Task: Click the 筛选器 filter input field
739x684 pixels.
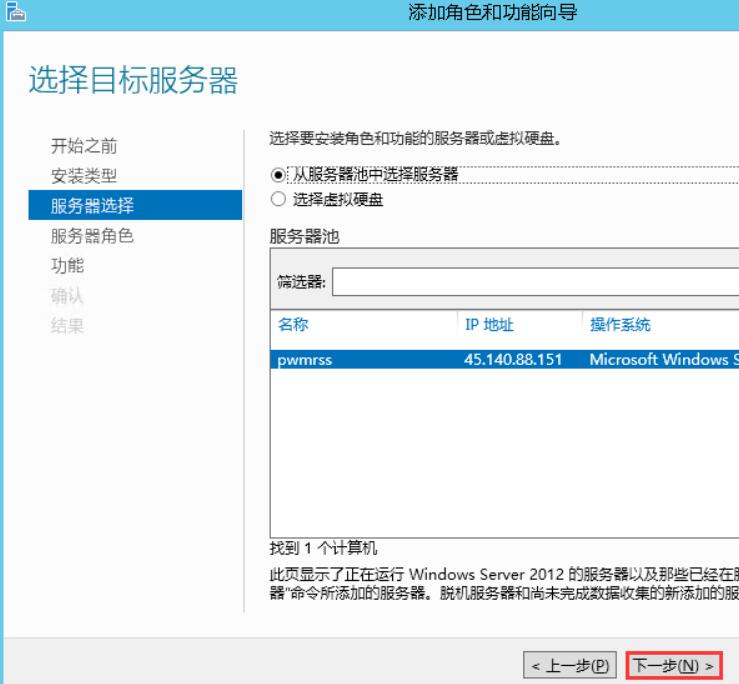Action: tap(535, 282)
